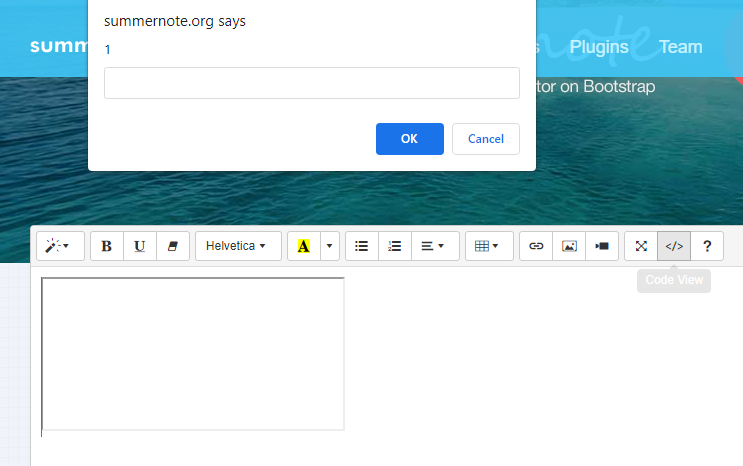This screenshot has width=743, height=466.
Task: Click inside the embedded frame in editor
Action: (193, 354)
